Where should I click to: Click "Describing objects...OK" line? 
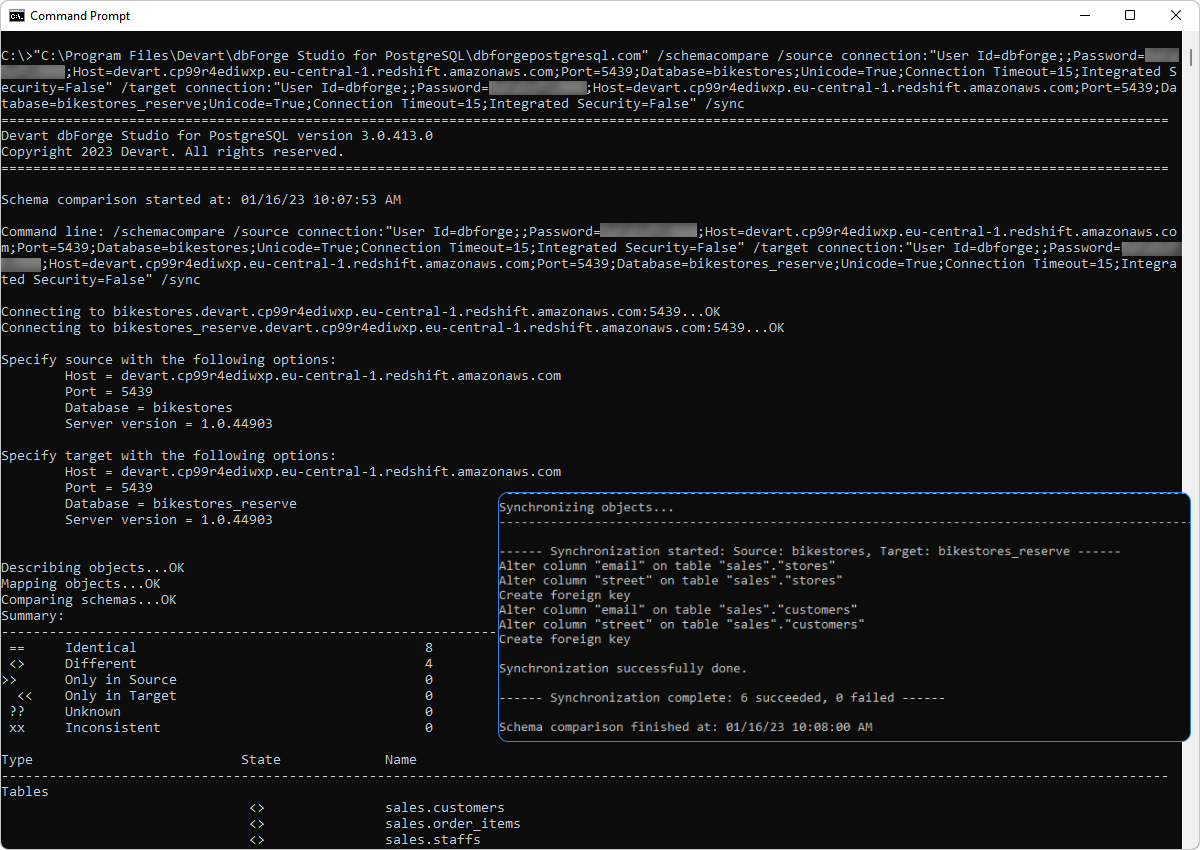pos(93,568)
